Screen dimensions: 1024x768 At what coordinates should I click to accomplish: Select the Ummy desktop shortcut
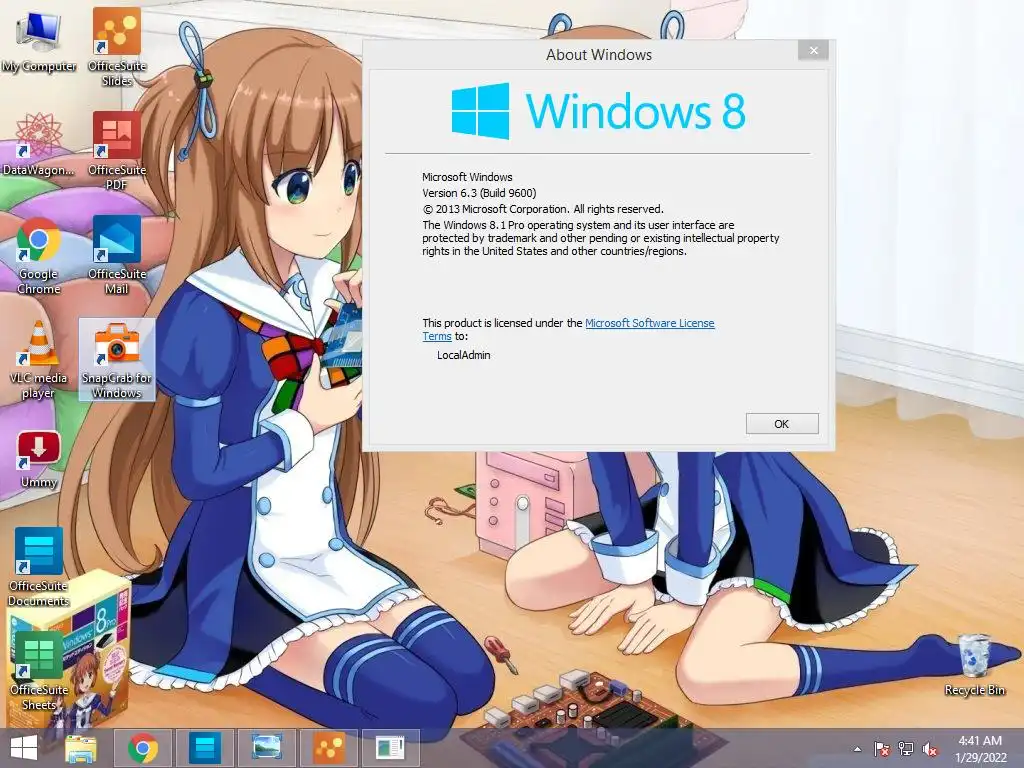click(x=39, y=460)
